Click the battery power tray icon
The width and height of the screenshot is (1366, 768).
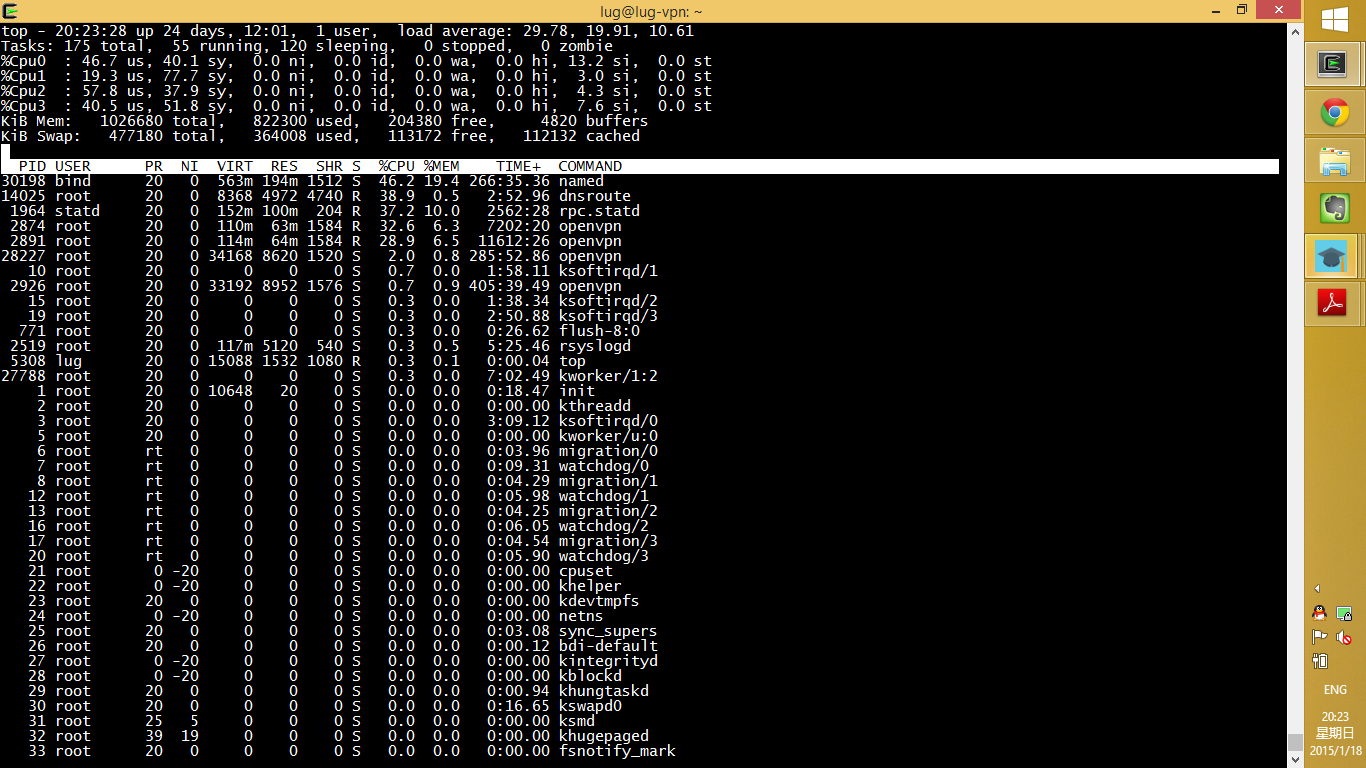pos(1319,661)
